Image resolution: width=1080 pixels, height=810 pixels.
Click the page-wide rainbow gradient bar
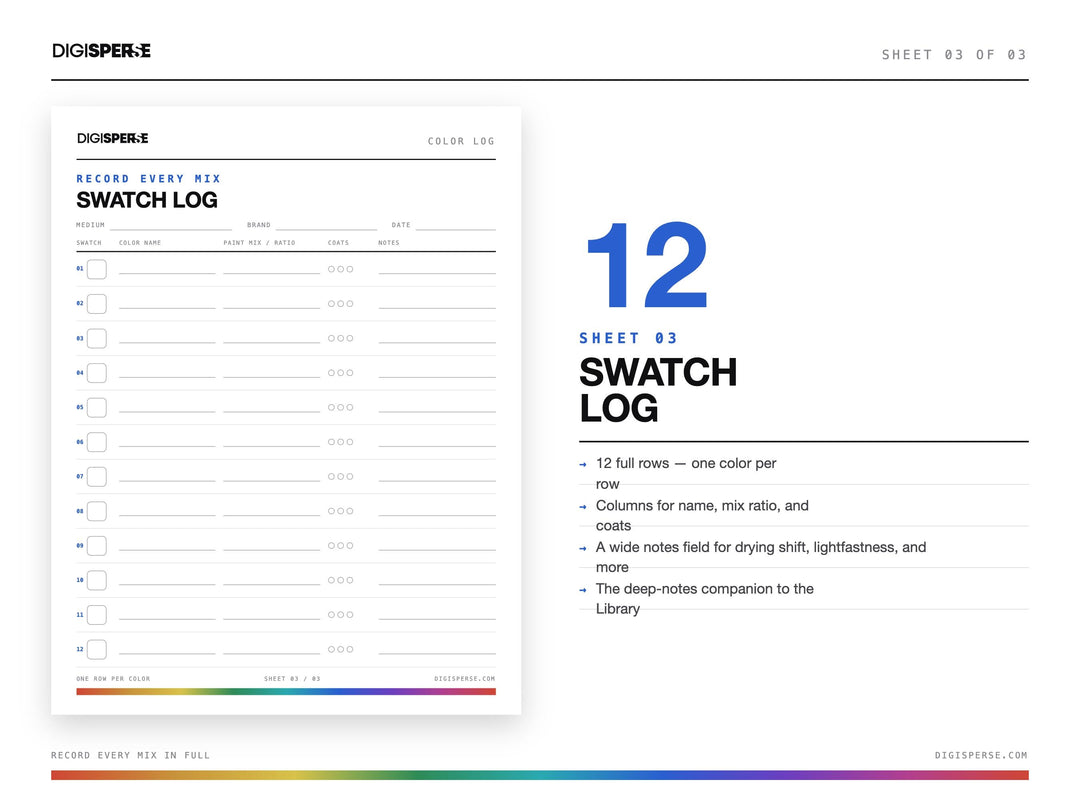click(540, 776)
